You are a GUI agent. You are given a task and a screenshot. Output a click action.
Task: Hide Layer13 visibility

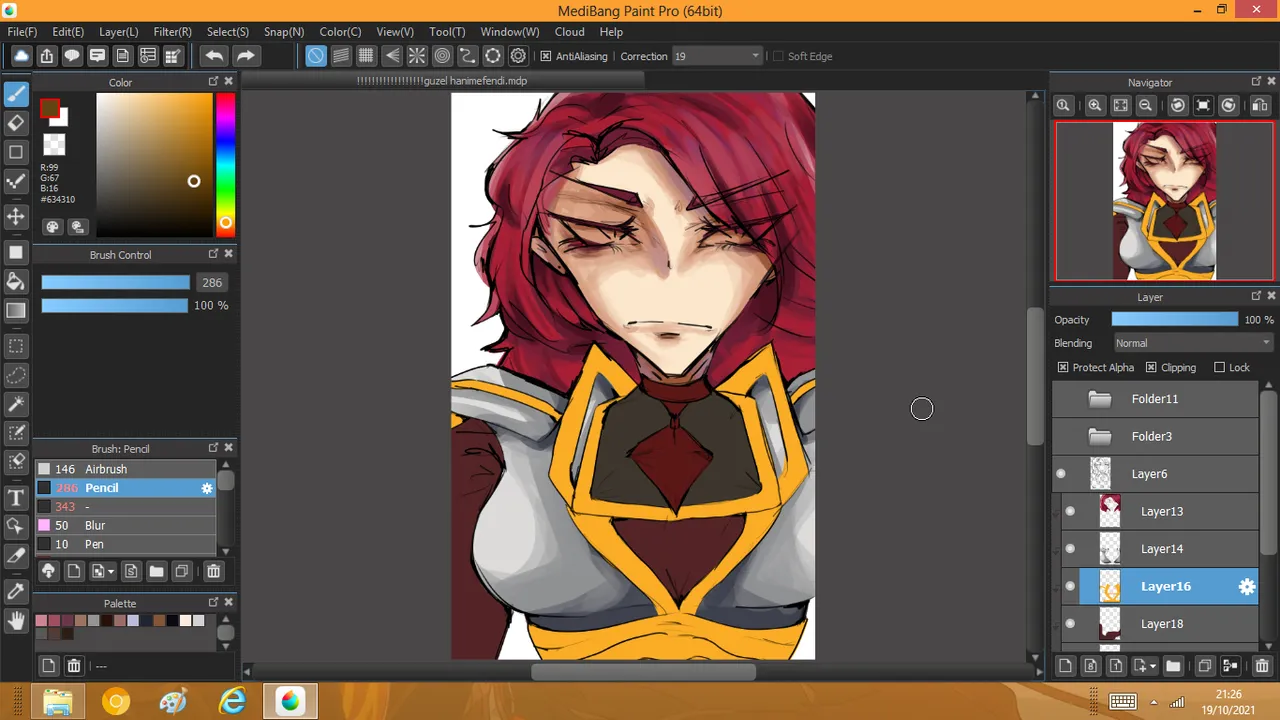(1070, 511)
